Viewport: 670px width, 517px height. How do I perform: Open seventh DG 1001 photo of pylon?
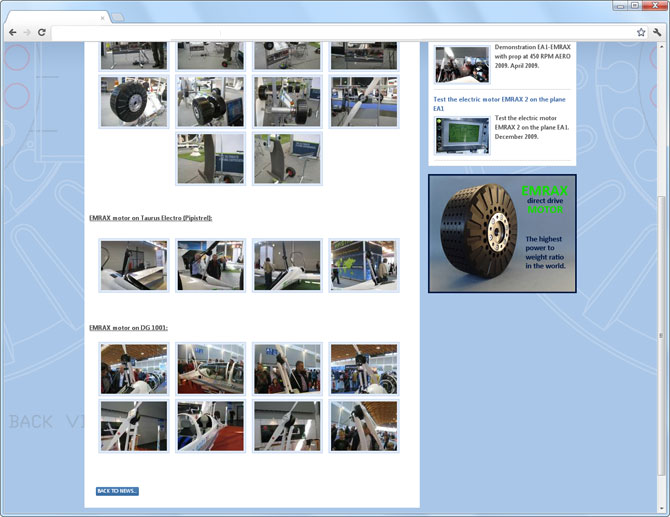pos(287,426)
